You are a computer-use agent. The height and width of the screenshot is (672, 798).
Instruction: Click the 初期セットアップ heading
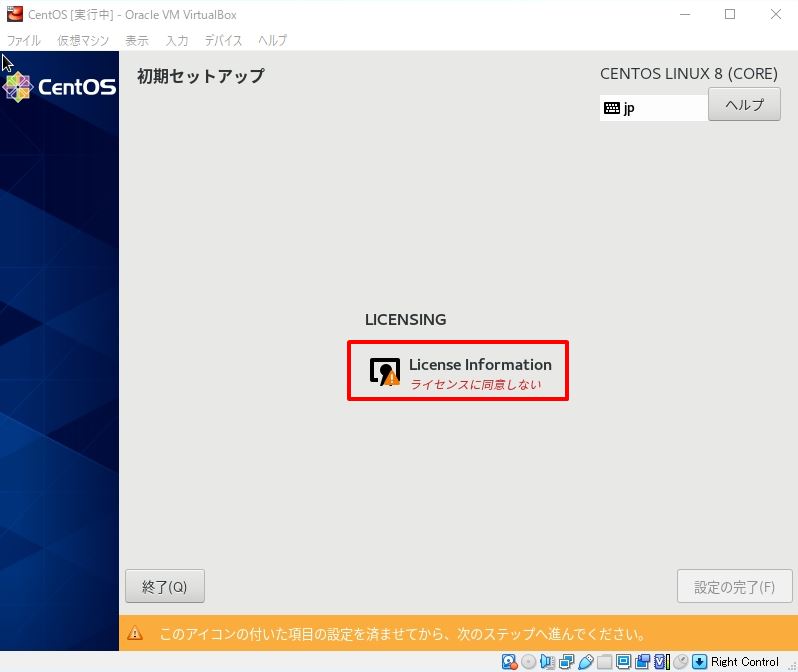(x=201, y=76)
